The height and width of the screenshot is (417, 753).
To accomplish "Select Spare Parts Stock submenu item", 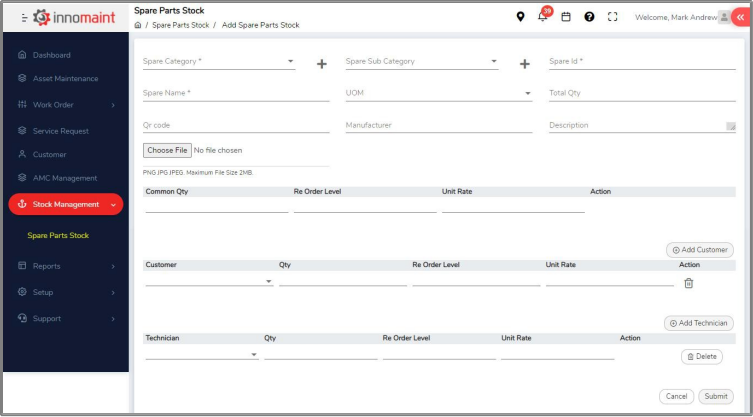I will 58,235.
